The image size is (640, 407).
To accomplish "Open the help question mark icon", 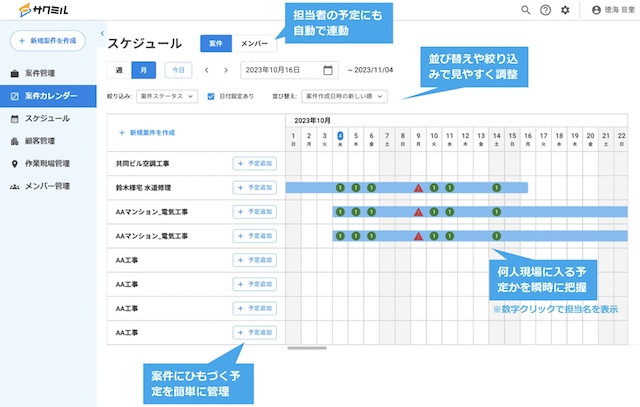I will tap(545, 10).
